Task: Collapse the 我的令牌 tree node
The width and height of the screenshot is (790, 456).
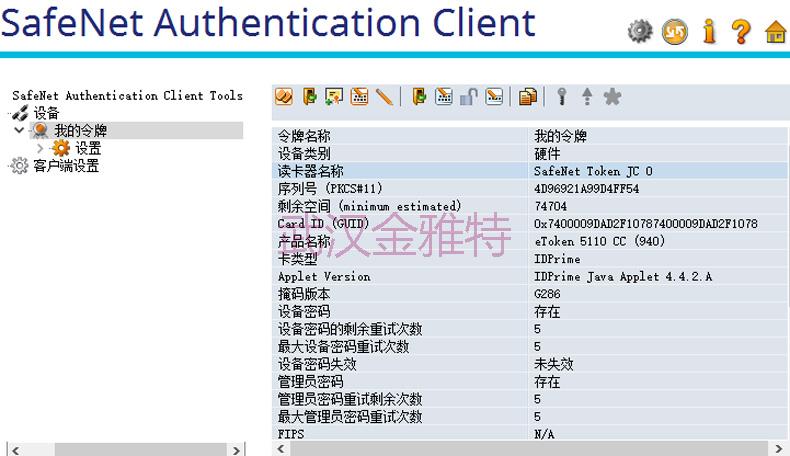Action: [19, 131]
